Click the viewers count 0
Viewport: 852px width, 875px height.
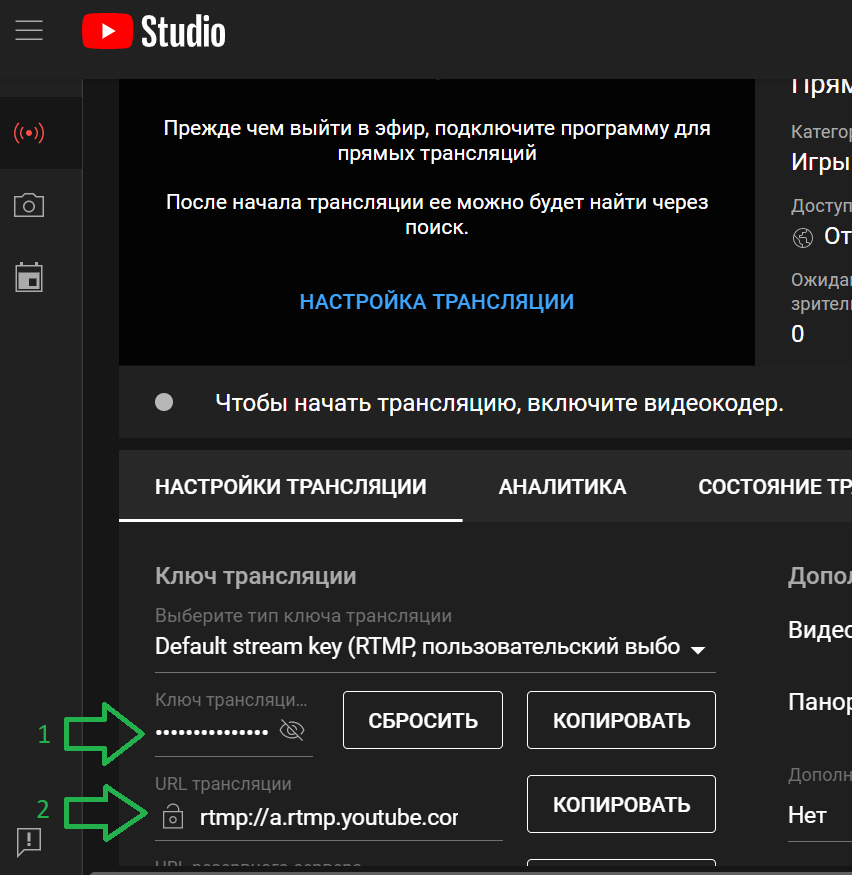tap(798, 334)
